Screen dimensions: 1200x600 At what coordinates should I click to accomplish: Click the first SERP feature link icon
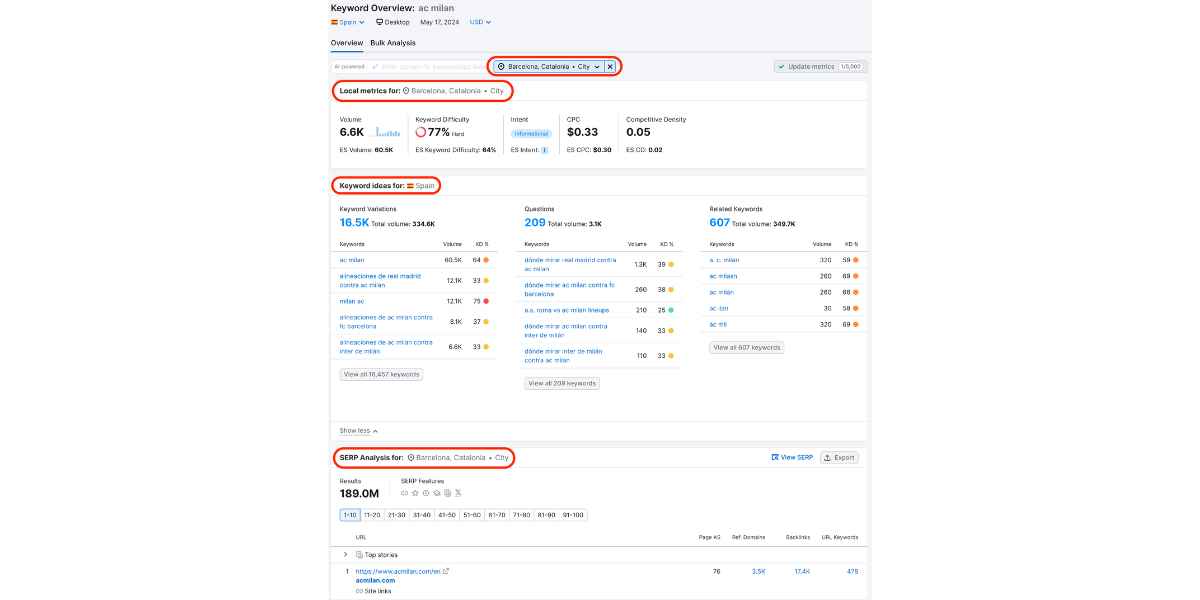click(405, 493)
